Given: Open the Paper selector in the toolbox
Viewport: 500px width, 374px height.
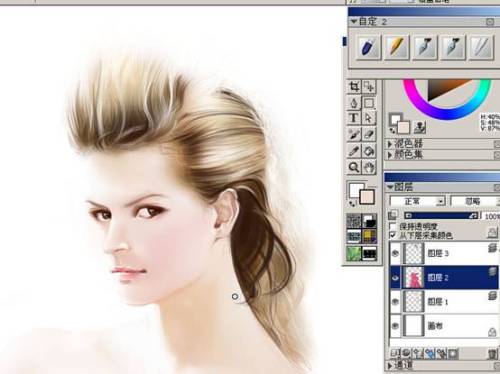Looking at the screenshot, I should tap(354, 221).
